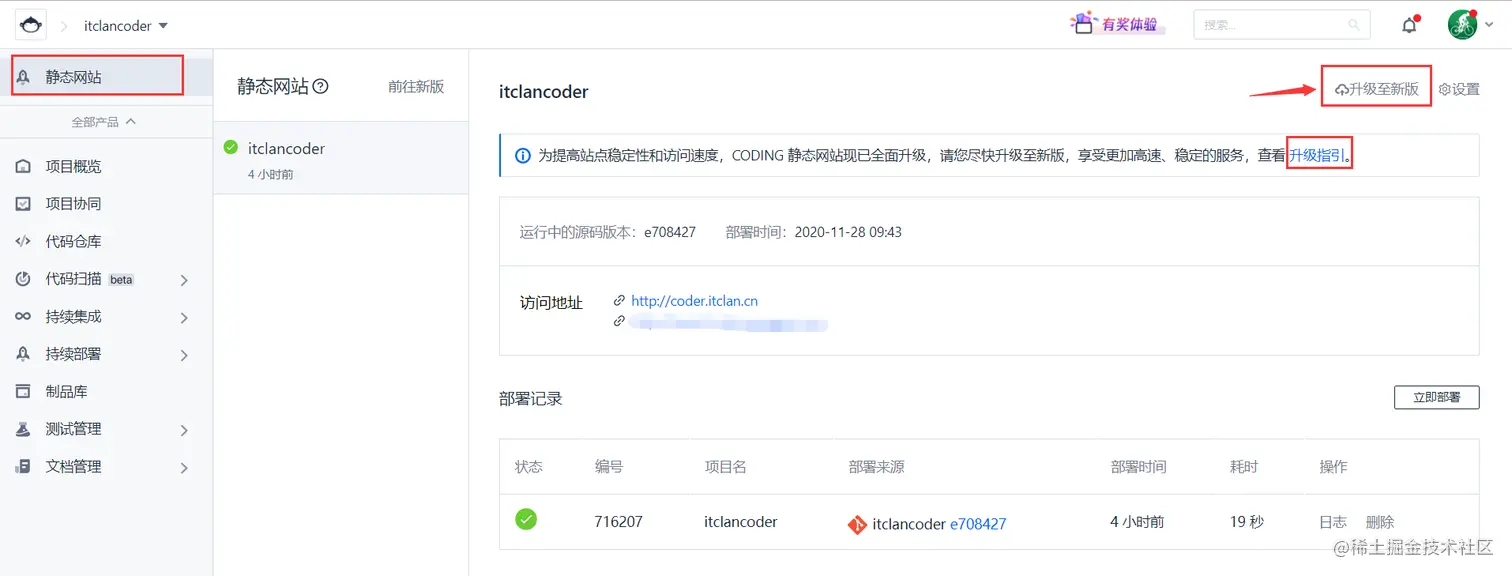Screen dimensions: 1512x576
Task: Click the 升级至新版 button
Action: (1376, 88)
